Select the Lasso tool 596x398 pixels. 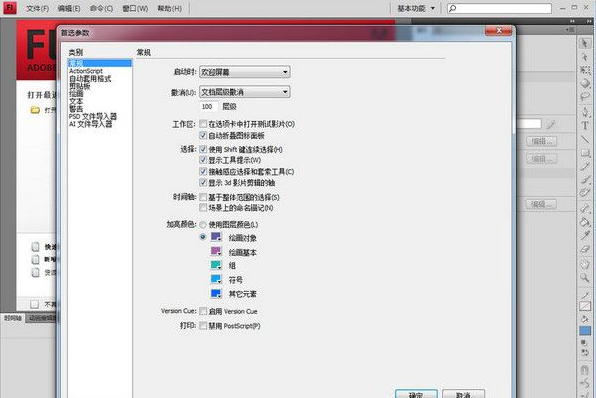(585, 96)
